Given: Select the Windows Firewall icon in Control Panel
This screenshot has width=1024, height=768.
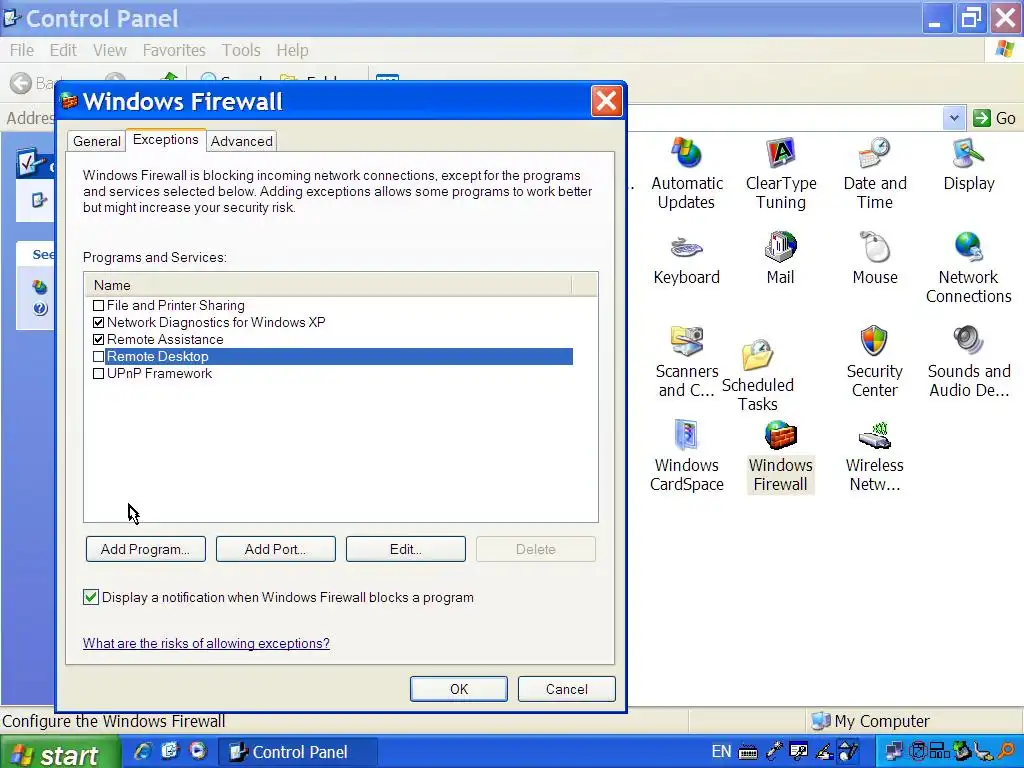Looking at the screenshot, I should tap(780, 456).
